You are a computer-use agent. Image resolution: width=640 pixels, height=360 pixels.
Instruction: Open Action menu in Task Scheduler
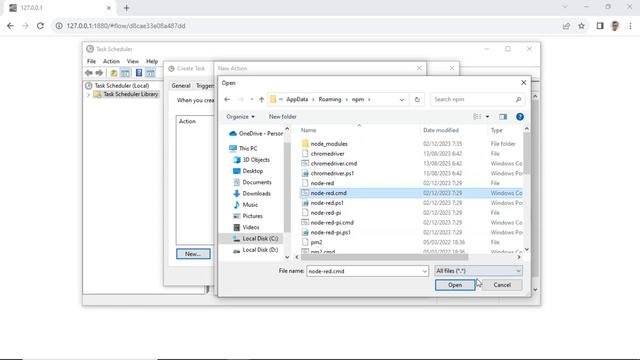pyautogui.click(x=111, y=61)
